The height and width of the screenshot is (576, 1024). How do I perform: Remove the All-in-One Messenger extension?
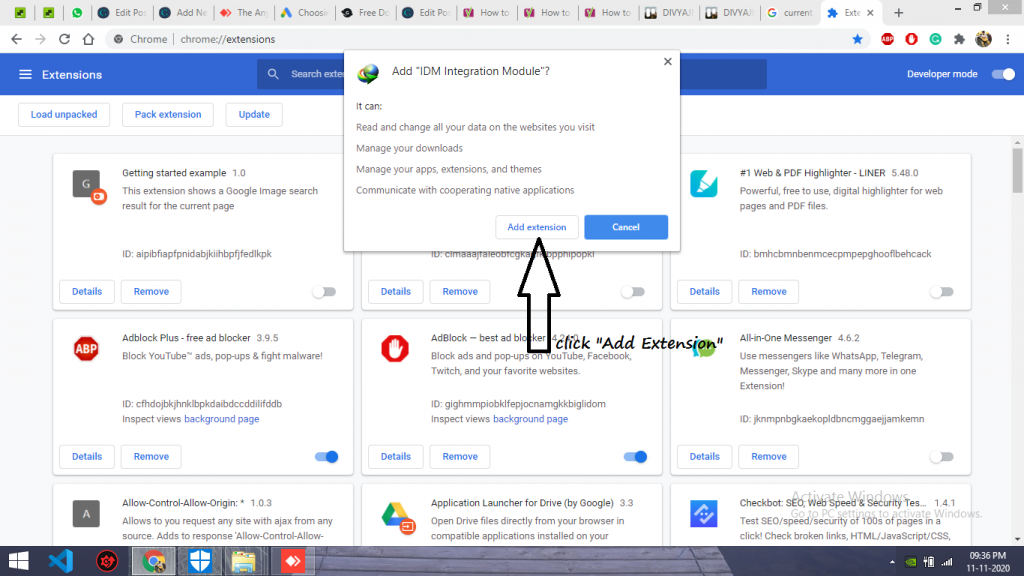pyautogui.click(x=769, y=456)
